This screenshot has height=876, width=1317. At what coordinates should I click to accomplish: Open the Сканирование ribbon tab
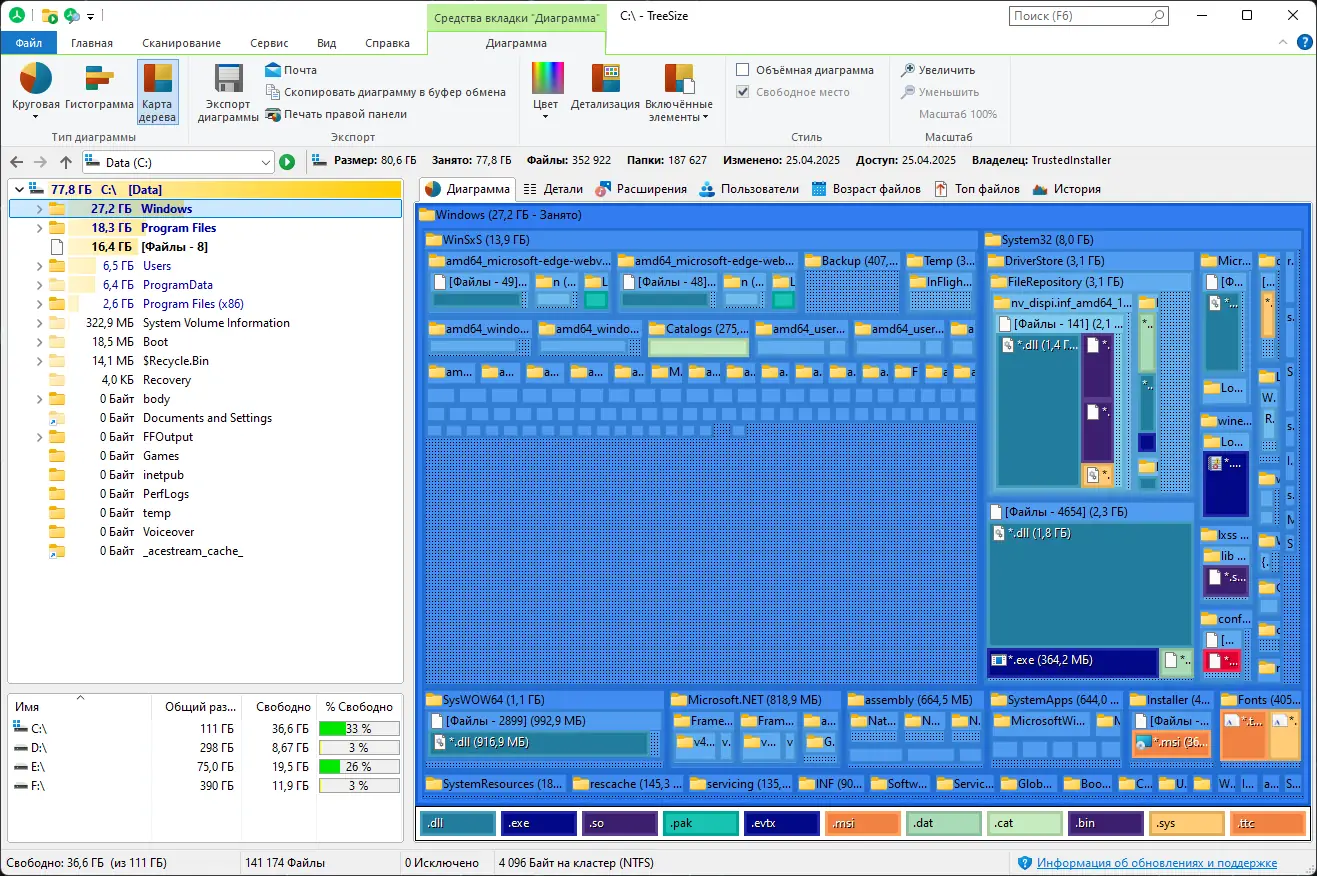181,43
